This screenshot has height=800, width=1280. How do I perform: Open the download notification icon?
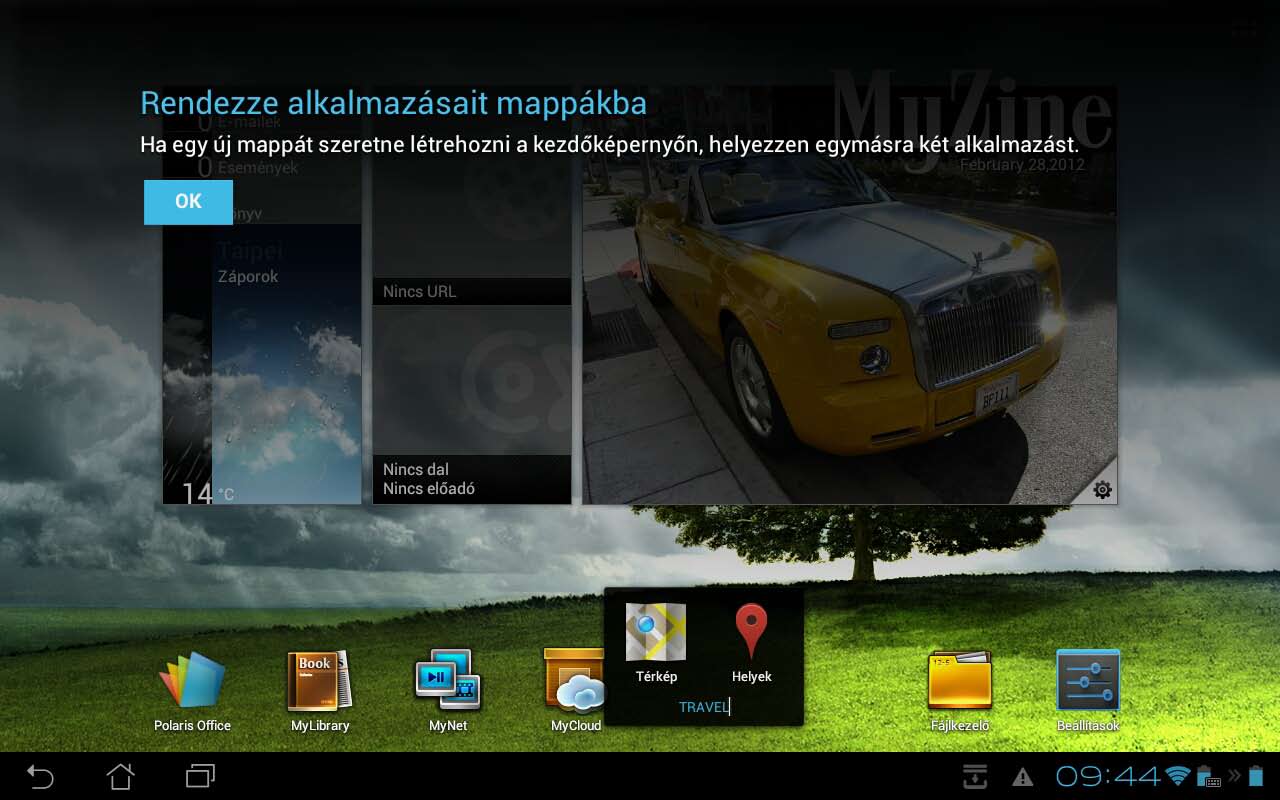pyautogui.click(x=975, y=776)
